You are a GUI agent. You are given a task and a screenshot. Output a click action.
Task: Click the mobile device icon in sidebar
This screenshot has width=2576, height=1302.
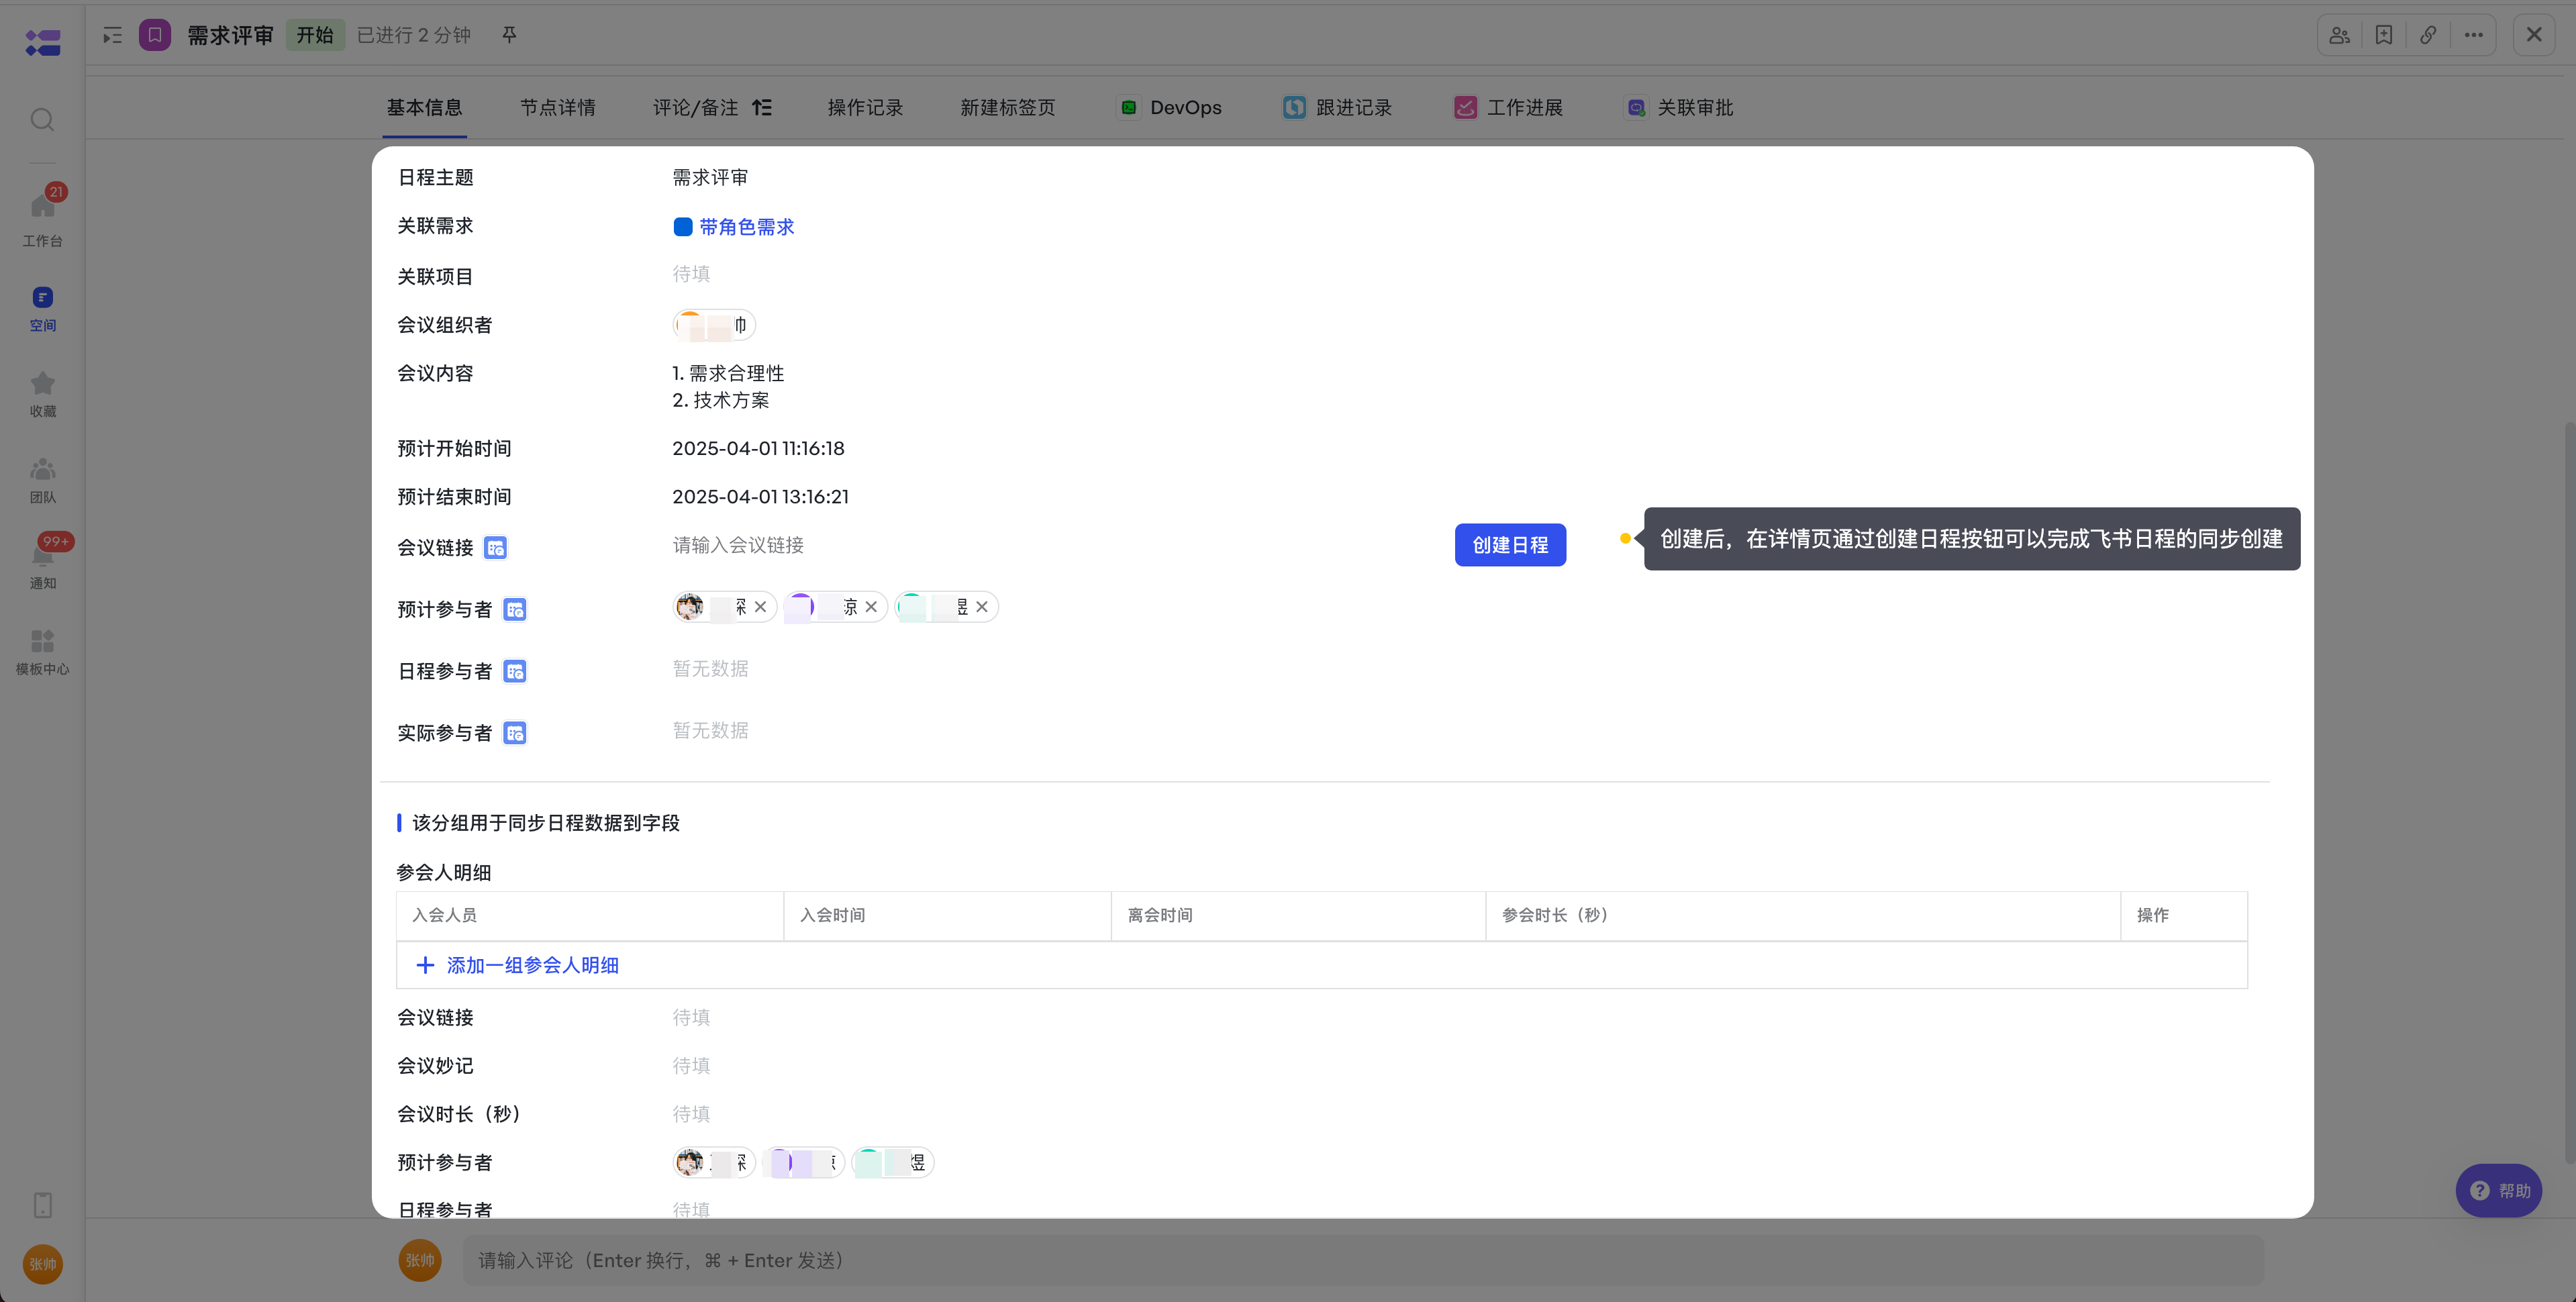pos(42,1205)
